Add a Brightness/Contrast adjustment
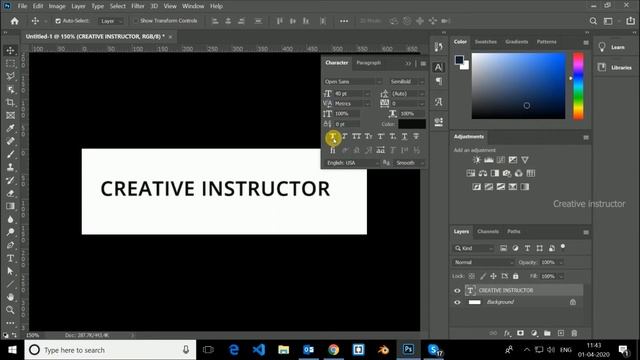The height and width of the screenshot is (360, 640). [476, 160]
